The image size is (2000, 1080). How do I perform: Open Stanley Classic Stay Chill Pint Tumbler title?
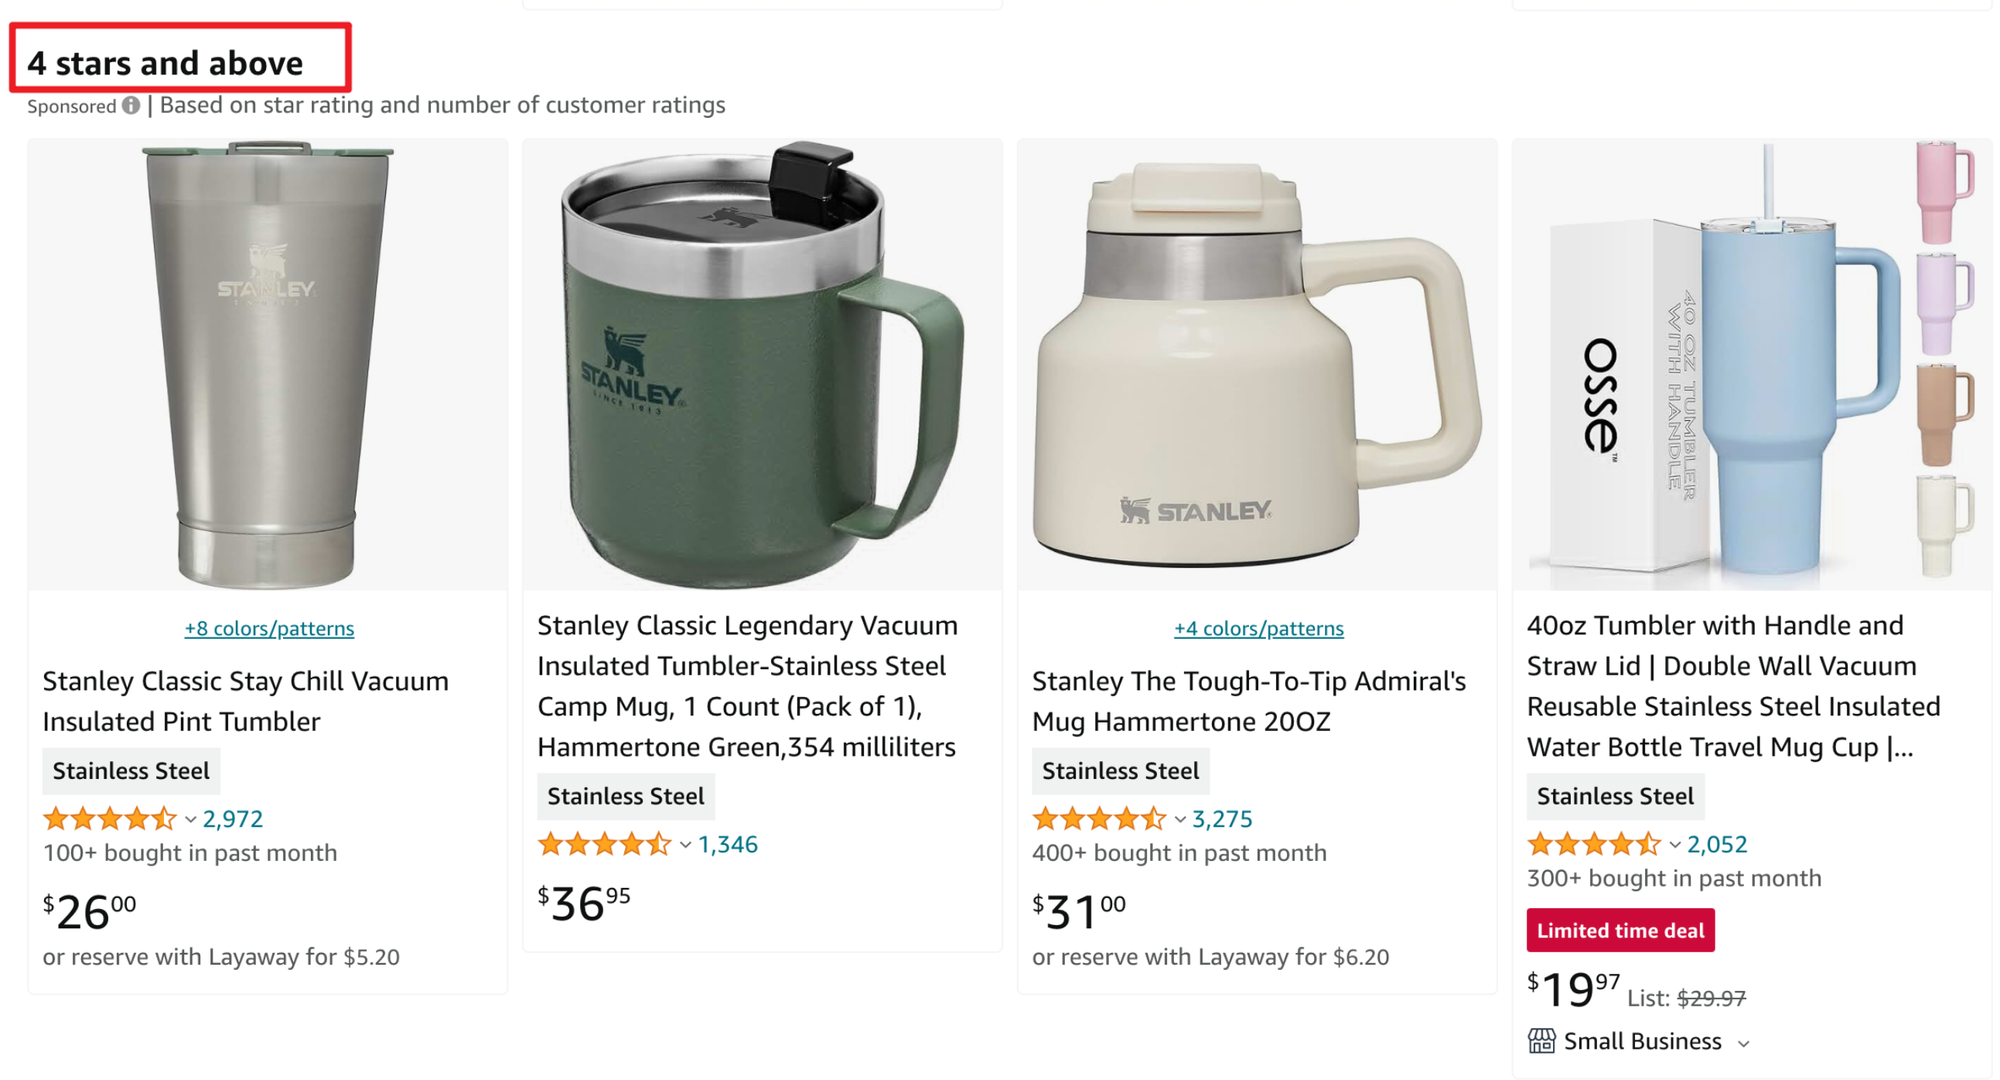246,701
